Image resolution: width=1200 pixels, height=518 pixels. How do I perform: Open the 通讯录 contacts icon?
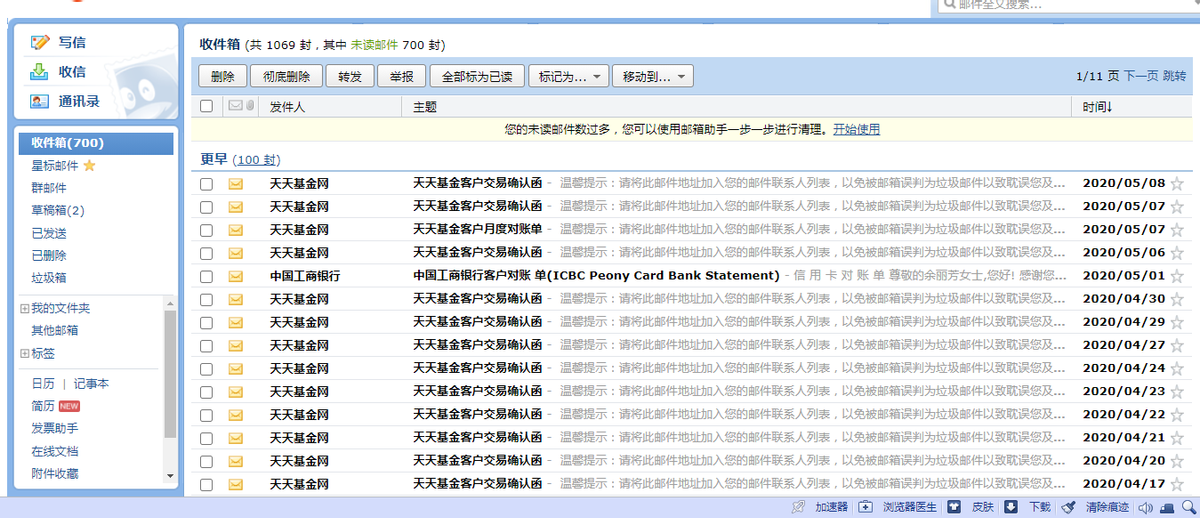[40, 101]
